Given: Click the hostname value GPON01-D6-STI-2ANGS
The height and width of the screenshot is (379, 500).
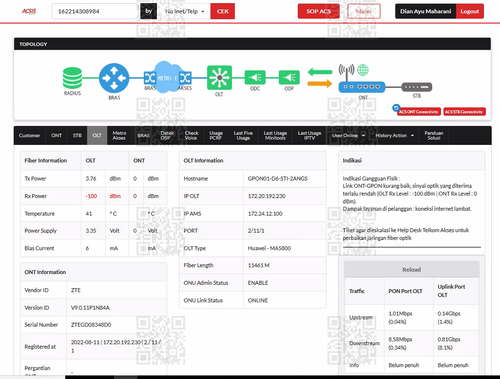Looking at the screenshot, I should coord(278,179).
